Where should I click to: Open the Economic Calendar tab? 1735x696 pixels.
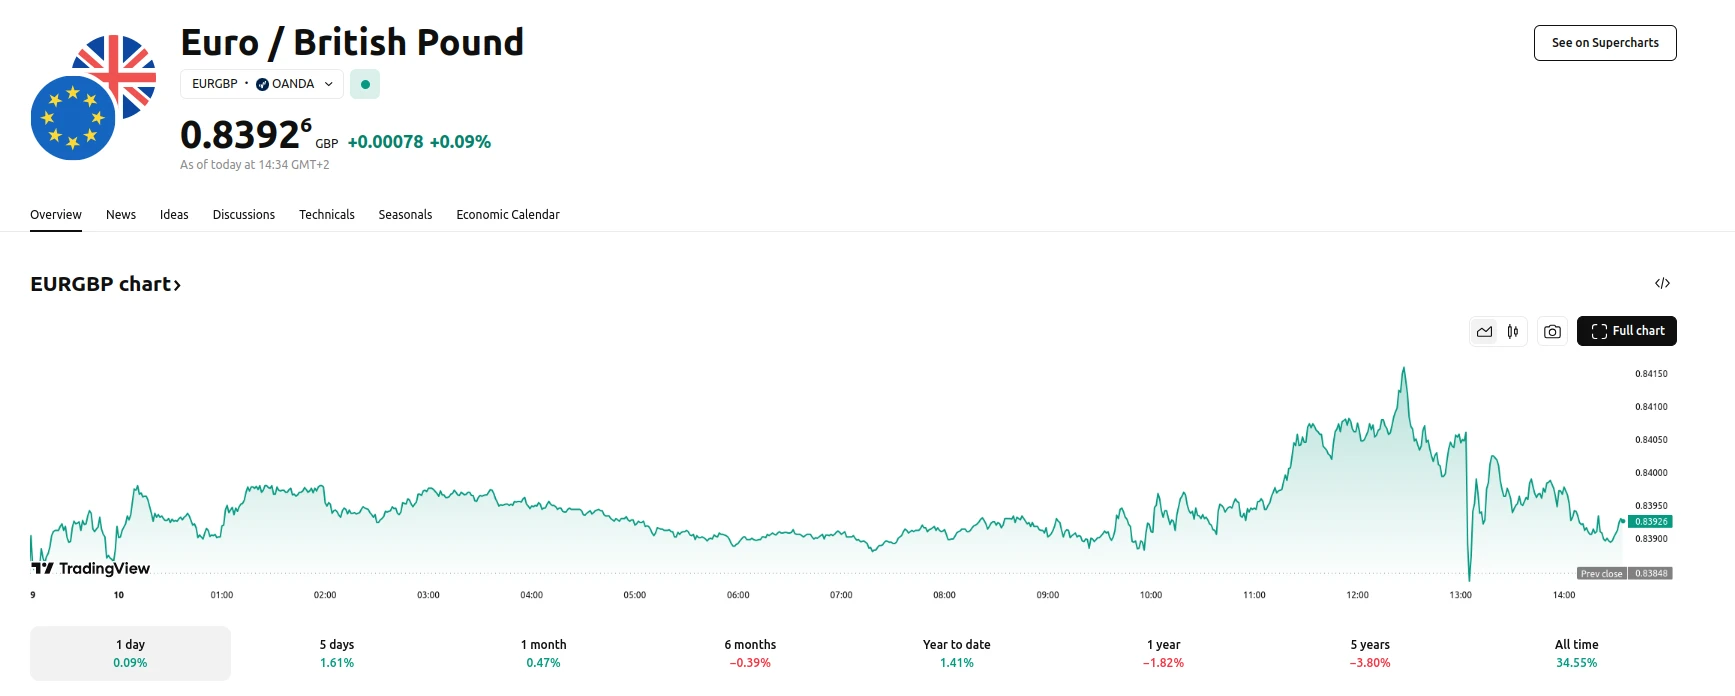pos(508,214)
